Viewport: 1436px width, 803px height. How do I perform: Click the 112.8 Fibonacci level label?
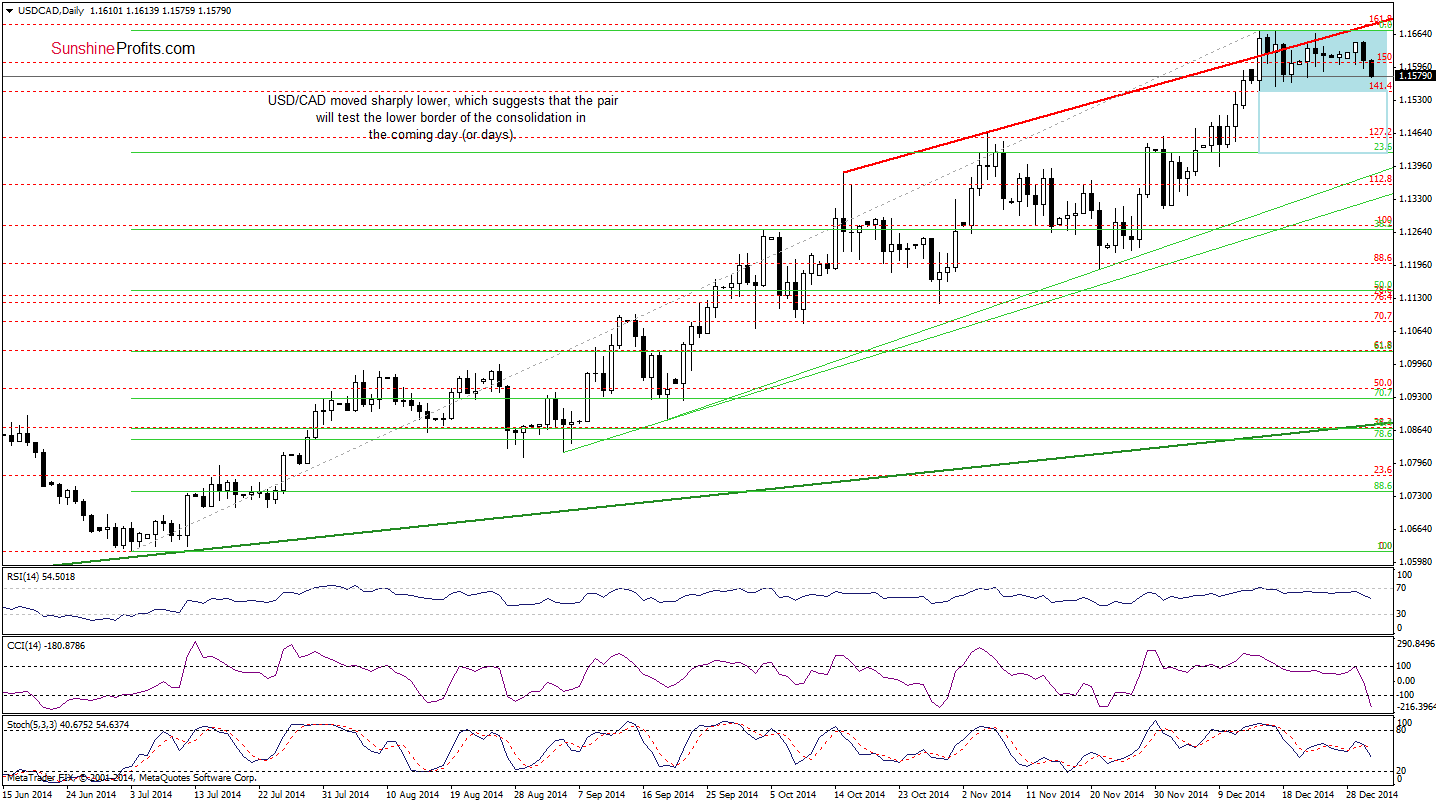pyautogui.click(x=1381, y=178)
